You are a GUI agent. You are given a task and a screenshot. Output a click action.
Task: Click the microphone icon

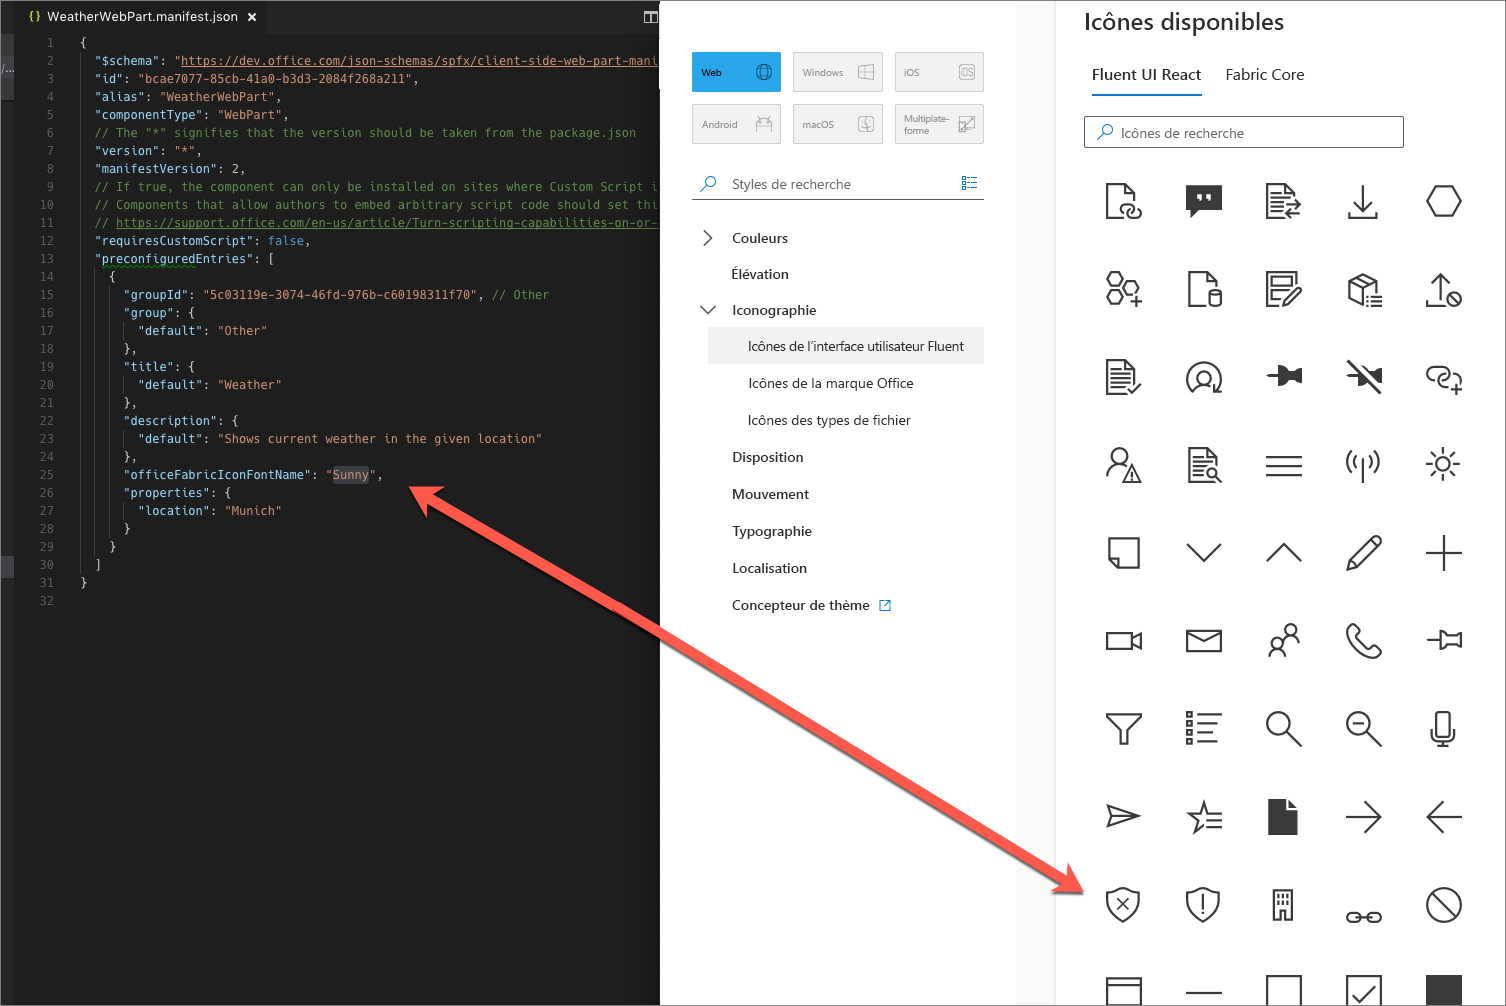pyautogui.click(x=1443, y=729)
